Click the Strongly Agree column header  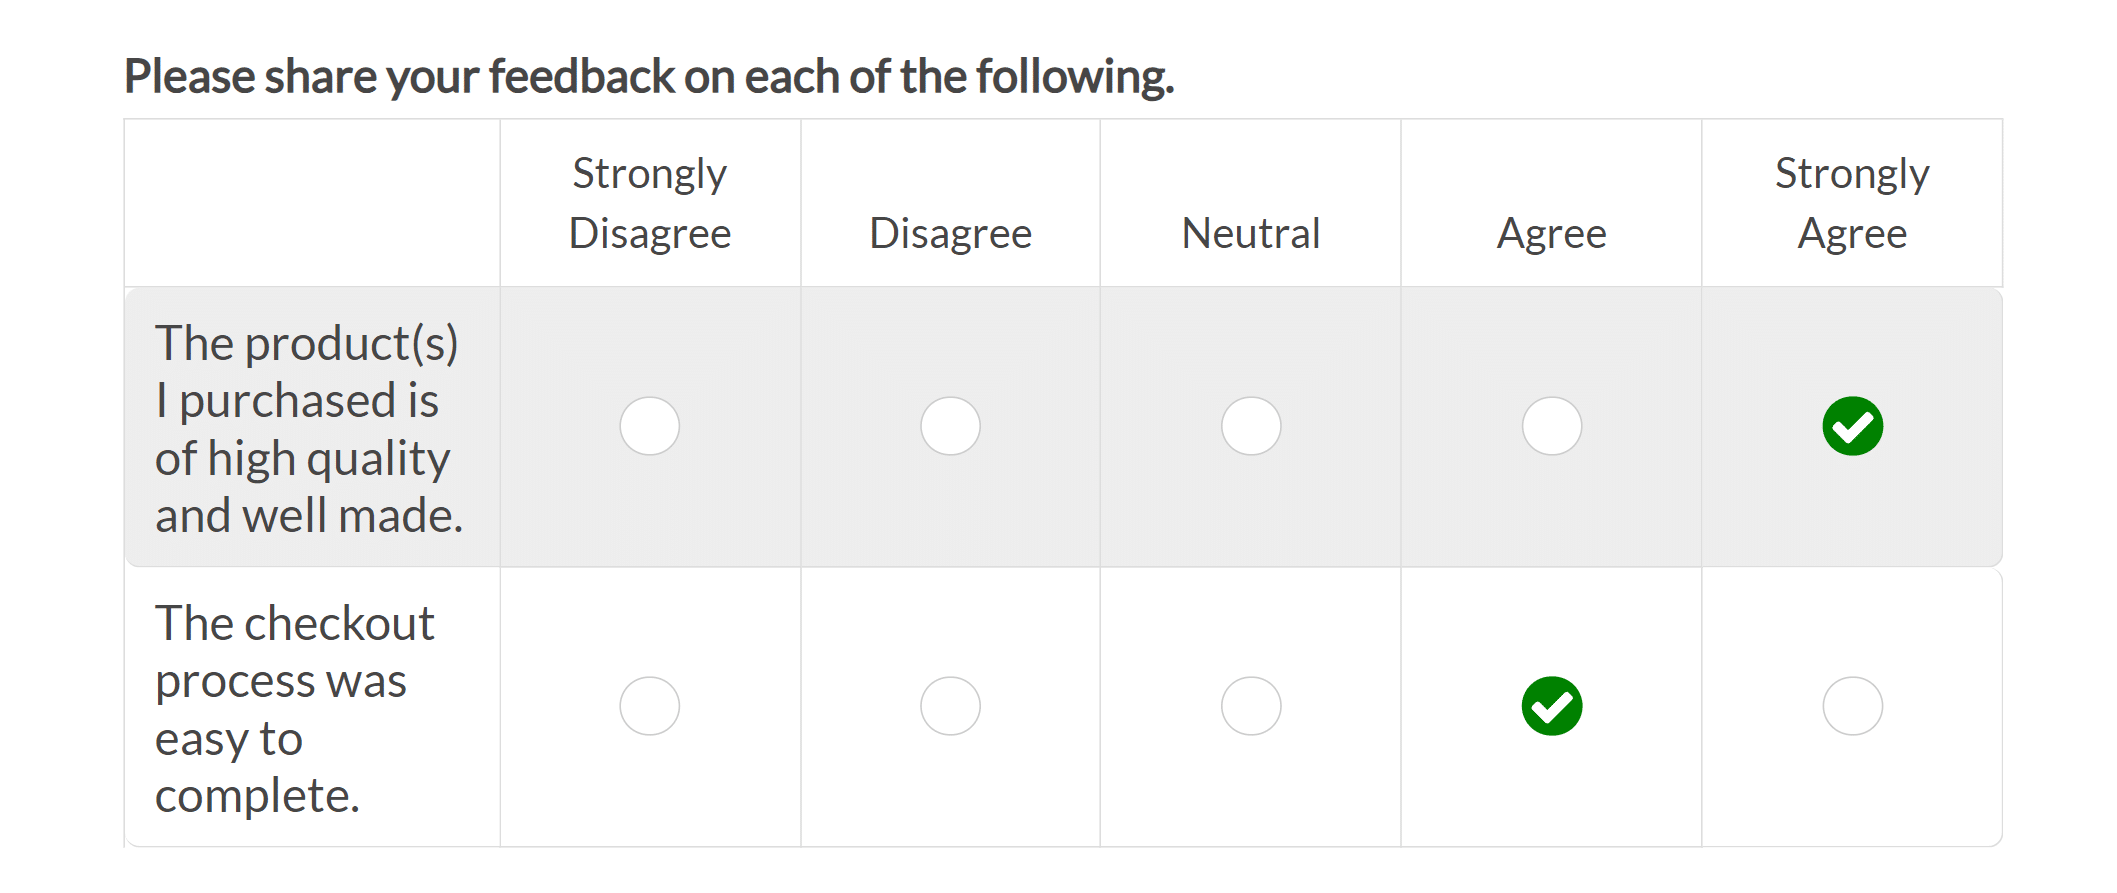click(1852, 203)
